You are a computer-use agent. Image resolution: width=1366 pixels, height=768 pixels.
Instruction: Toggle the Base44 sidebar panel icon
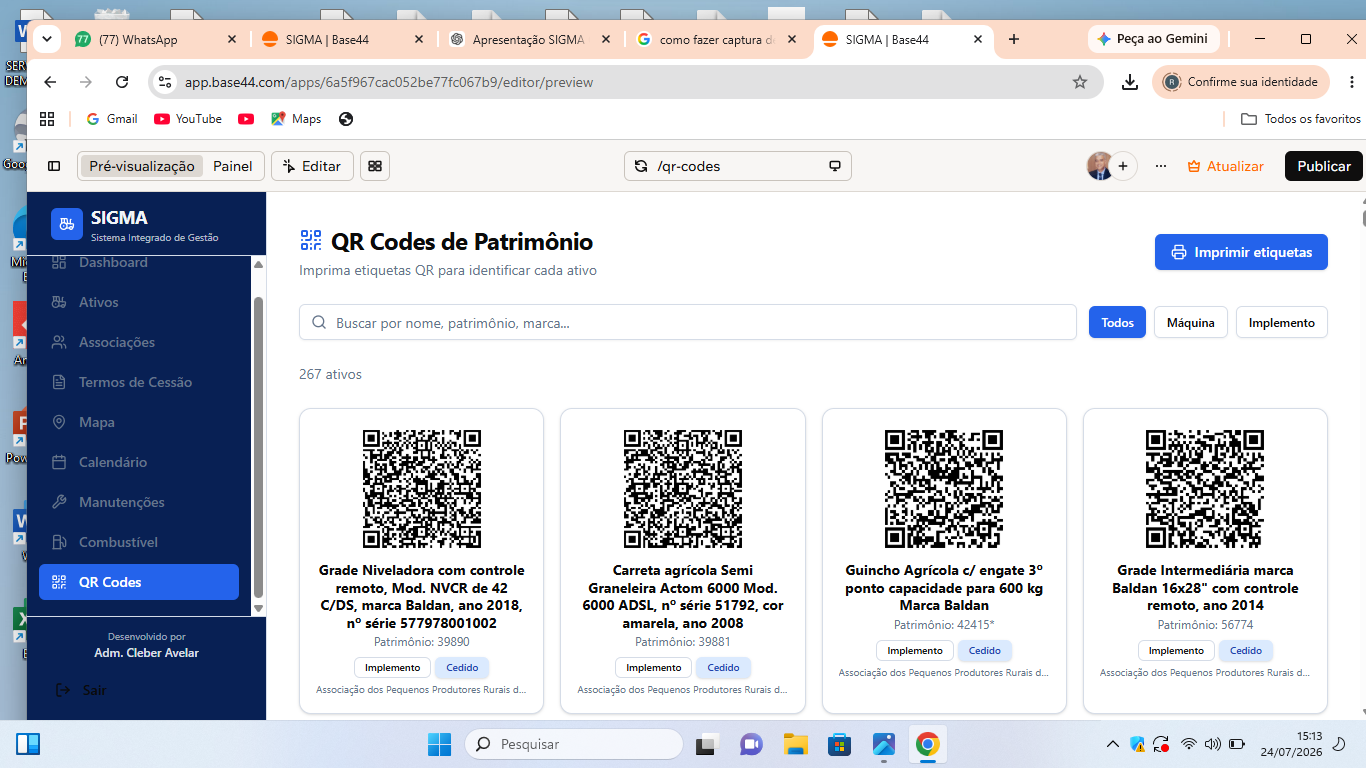tap(54, 166)
